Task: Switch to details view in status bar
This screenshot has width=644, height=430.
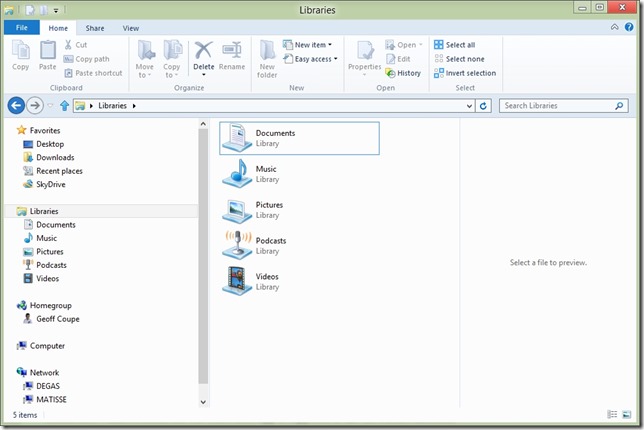Action: (612, 414)
